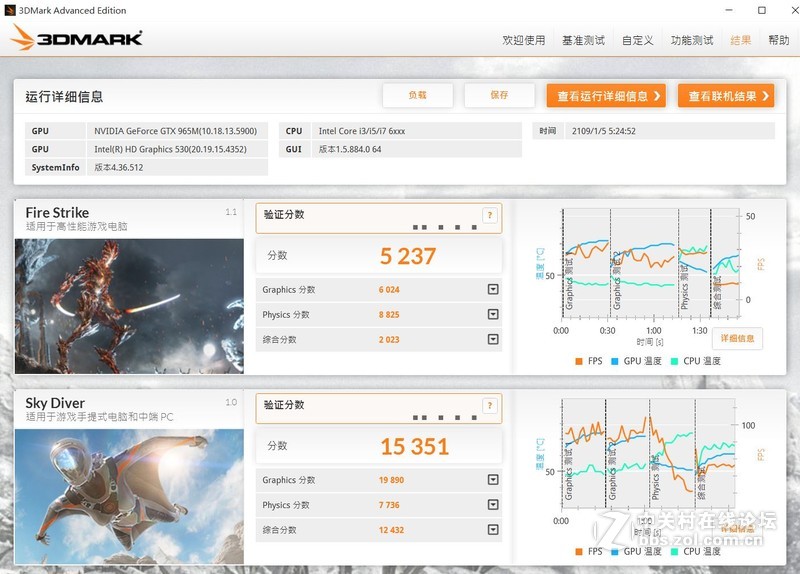Expand Sky Diver combined score 12 432 details

pos(493,530)
